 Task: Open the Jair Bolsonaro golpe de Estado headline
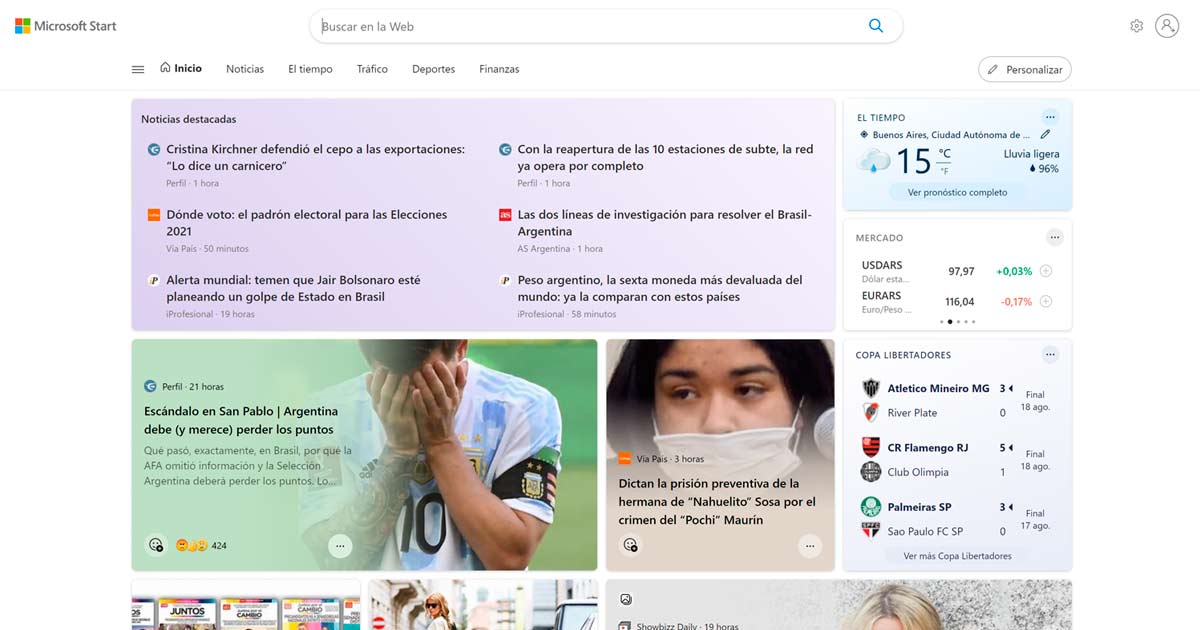[293, 288]
